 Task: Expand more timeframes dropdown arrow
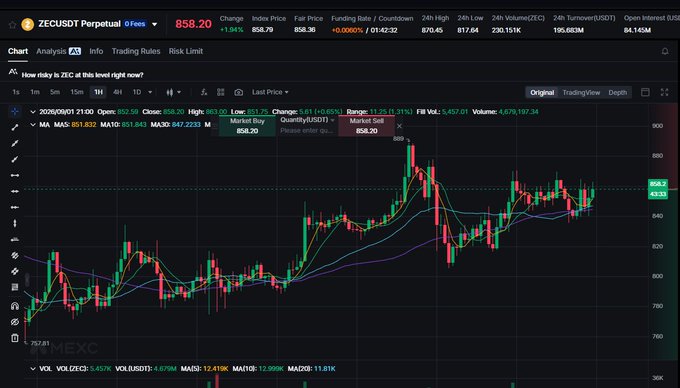pyautogui.click(x=150, y=92)
